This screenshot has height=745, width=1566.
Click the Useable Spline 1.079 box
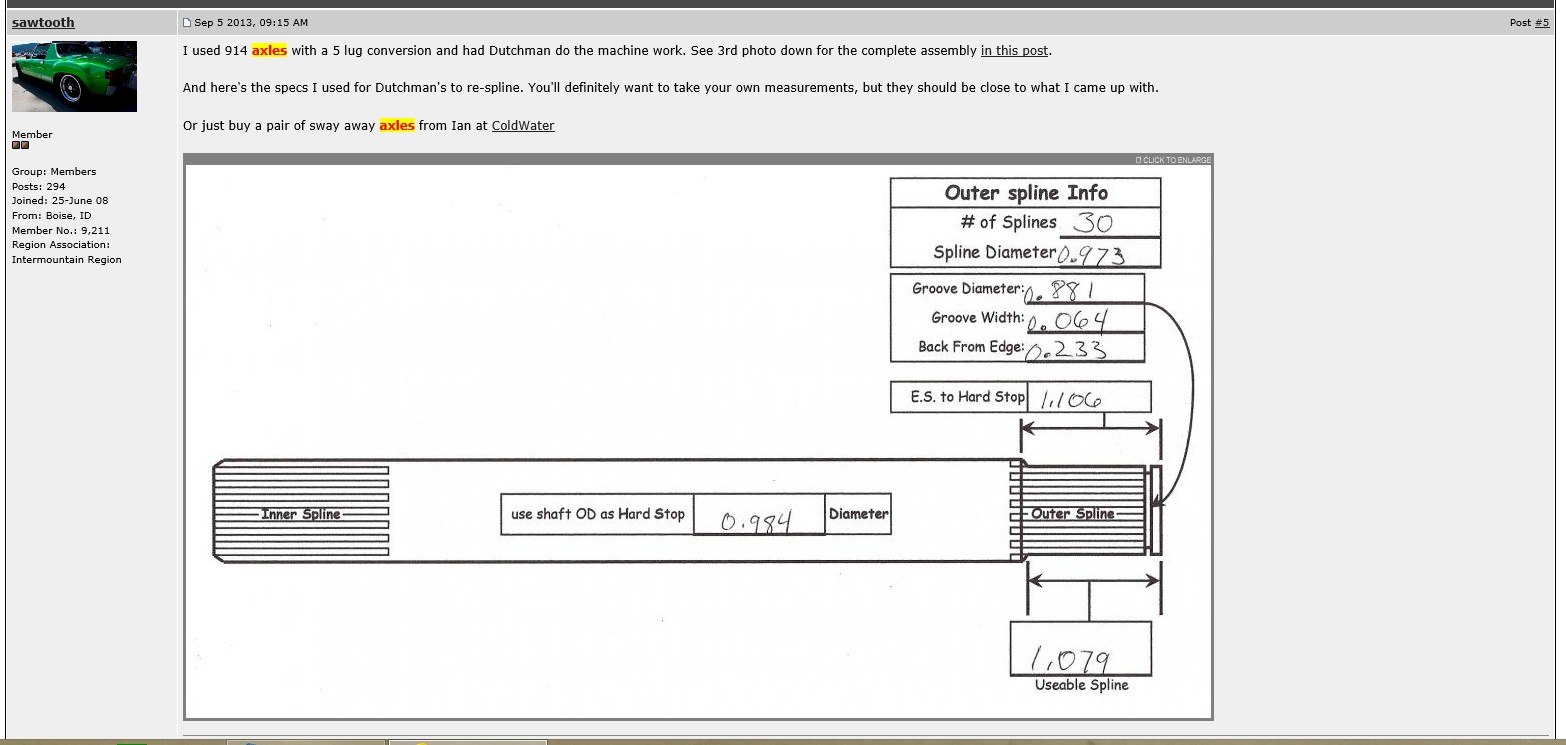pyautogui.click(x=1080, y=650)
